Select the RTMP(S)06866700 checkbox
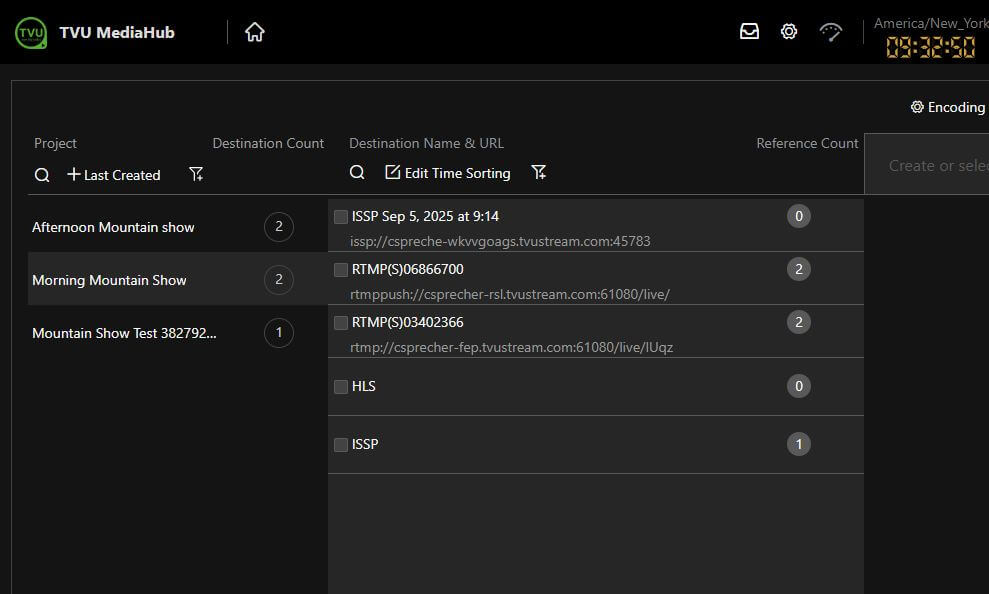 [x=341, y=270]
